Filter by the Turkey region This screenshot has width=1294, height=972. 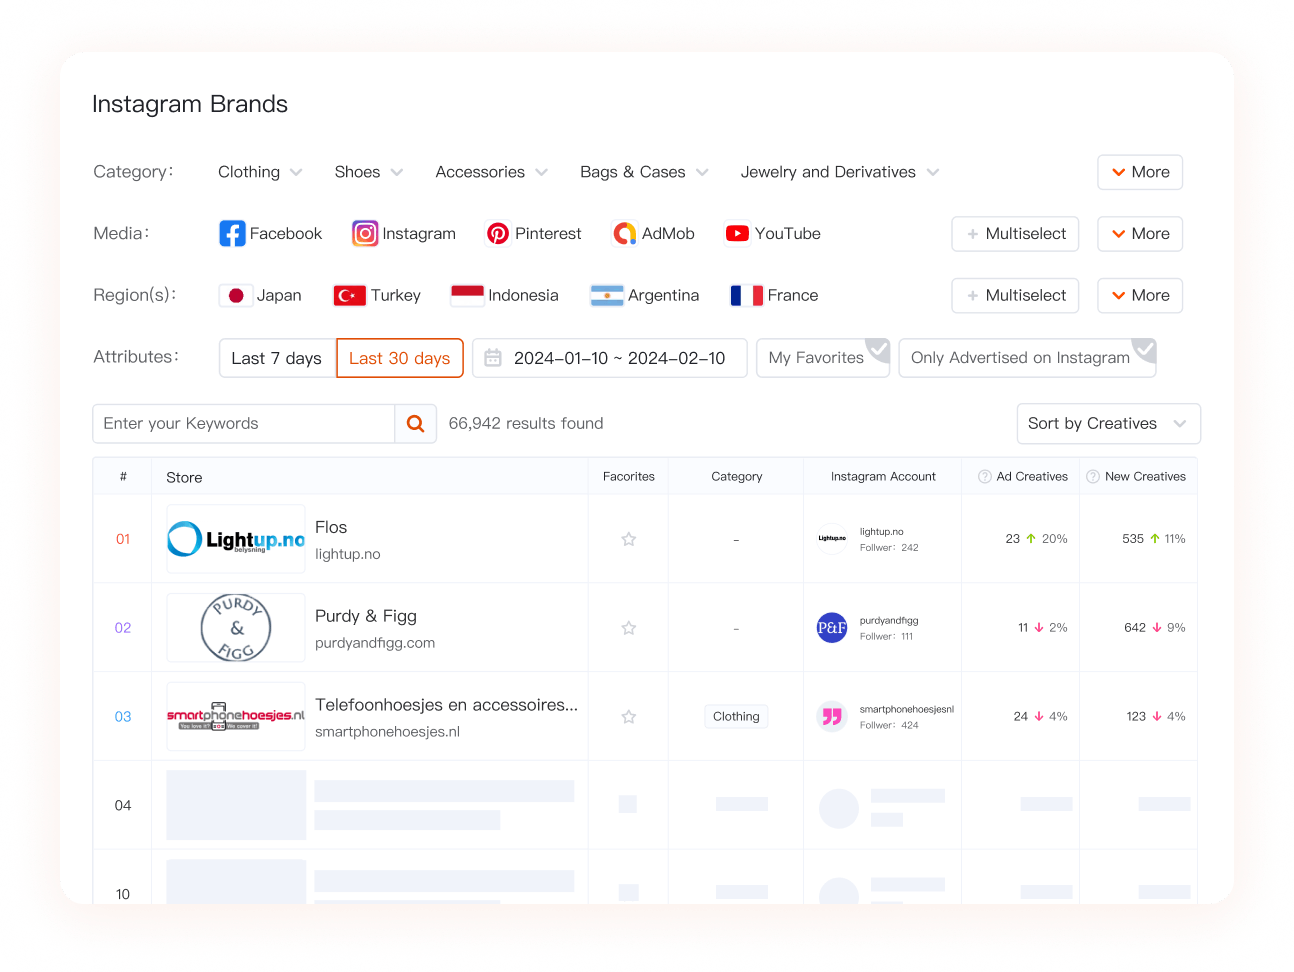click(x=377, y=296)
